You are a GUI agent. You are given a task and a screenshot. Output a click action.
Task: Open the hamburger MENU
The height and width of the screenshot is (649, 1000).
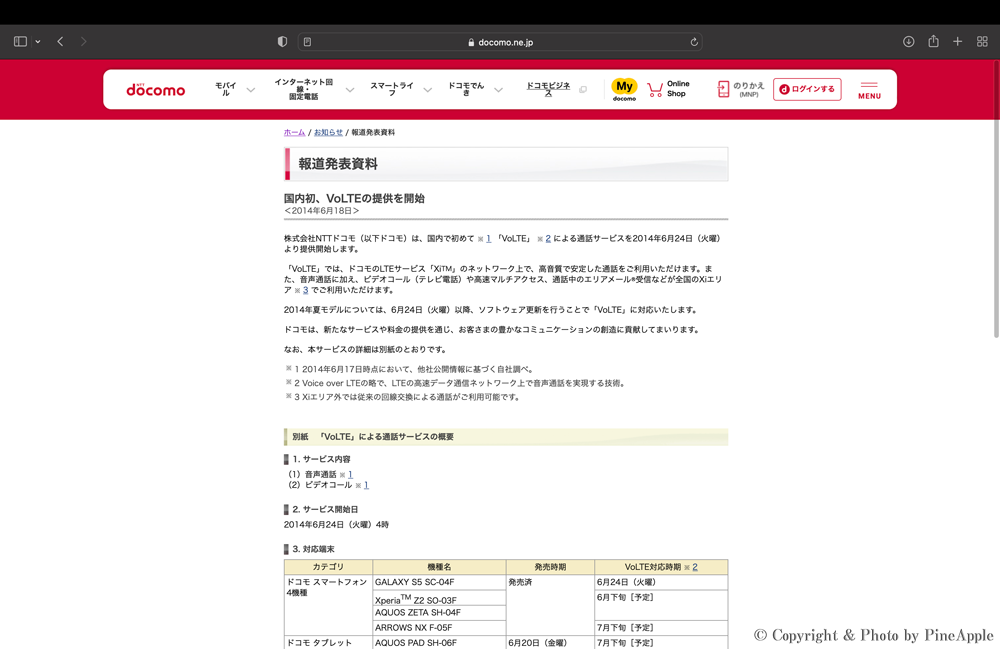(x=869, y=90)
